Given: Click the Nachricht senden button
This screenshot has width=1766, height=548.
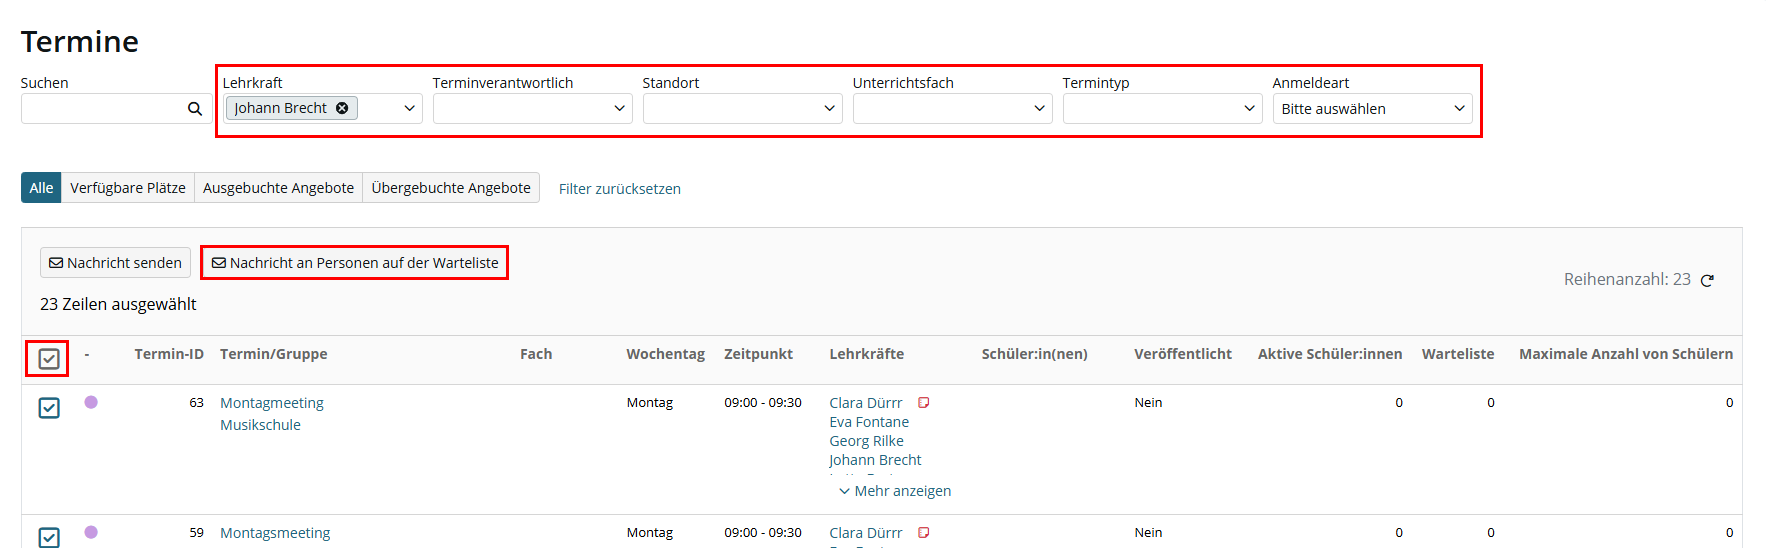Looking at the screenshot, I should point(115,263).
